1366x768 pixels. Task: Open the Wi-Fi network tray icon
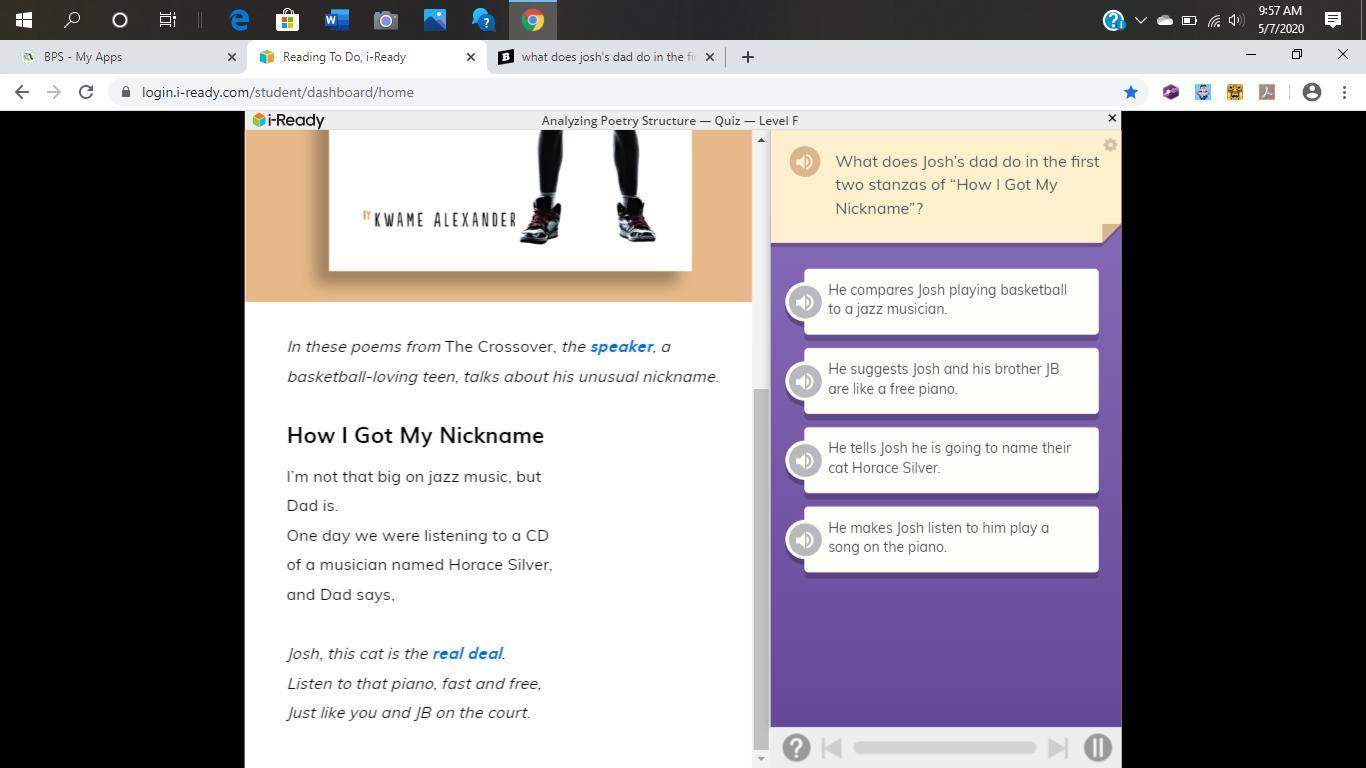click(1213, 20)
